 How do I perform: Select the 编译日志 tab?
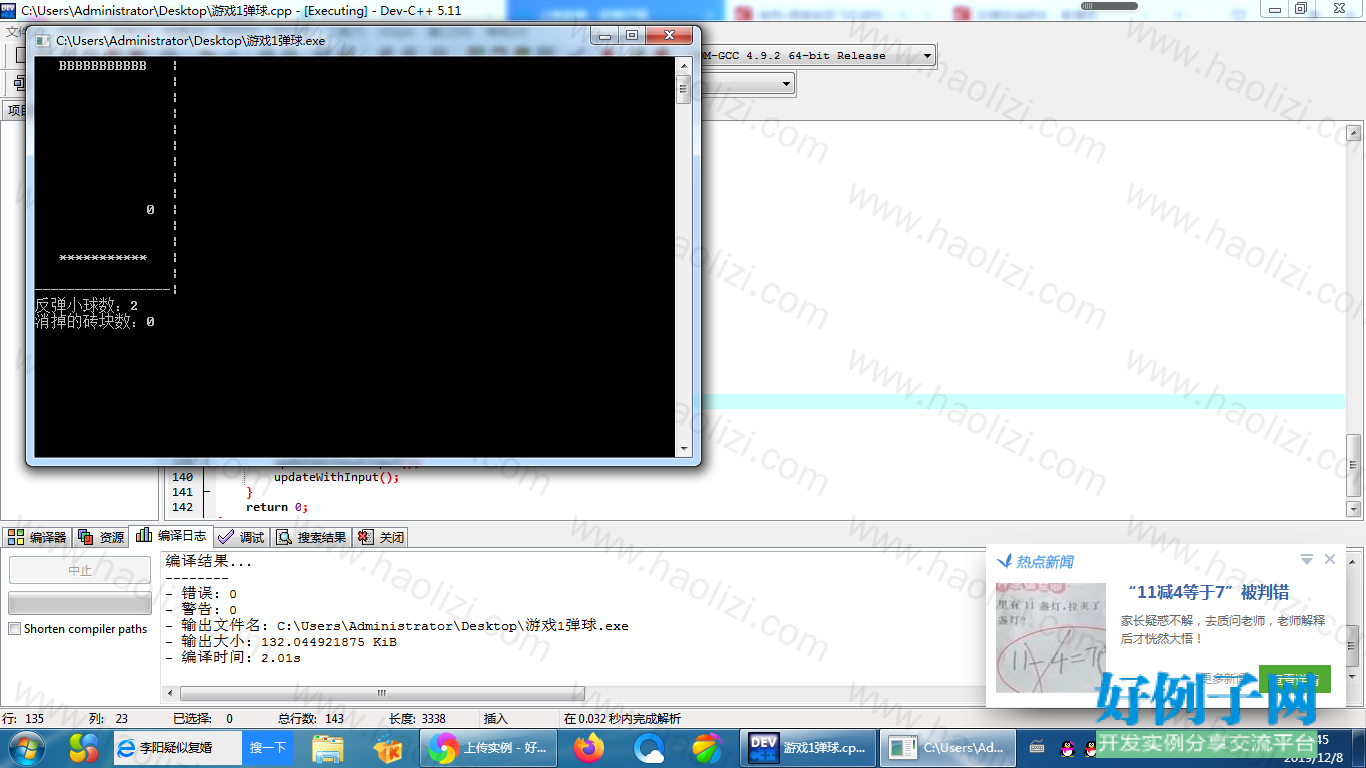pos(172,536)
